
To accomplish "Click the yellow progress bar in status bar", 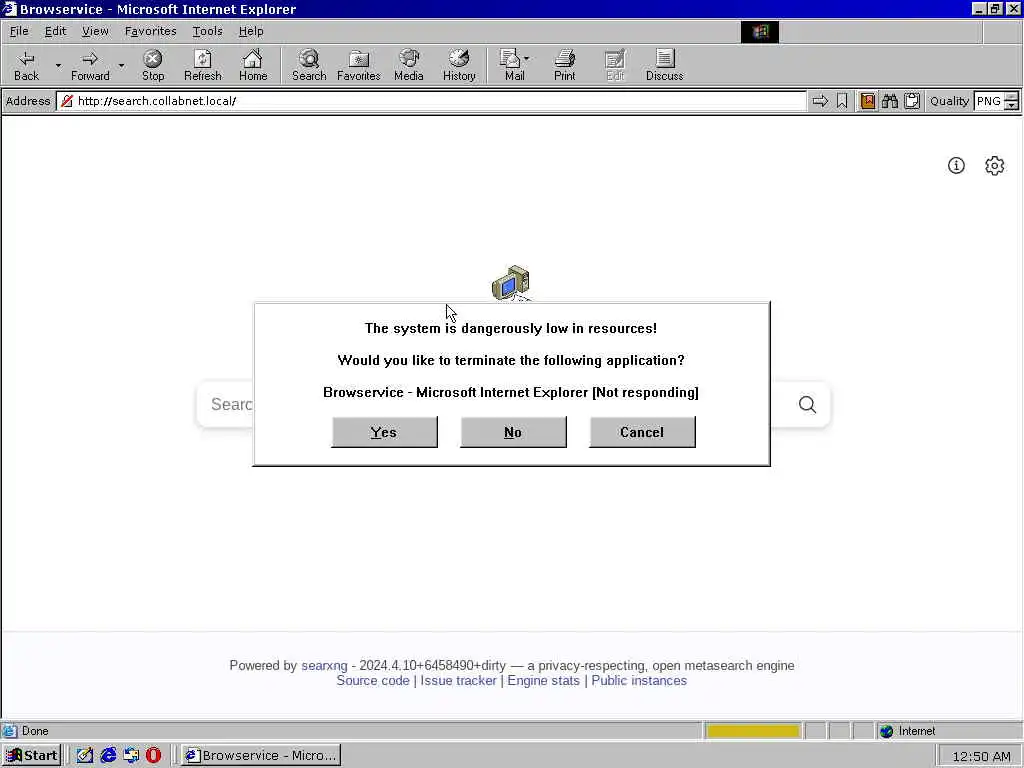I will click(752, 731).
